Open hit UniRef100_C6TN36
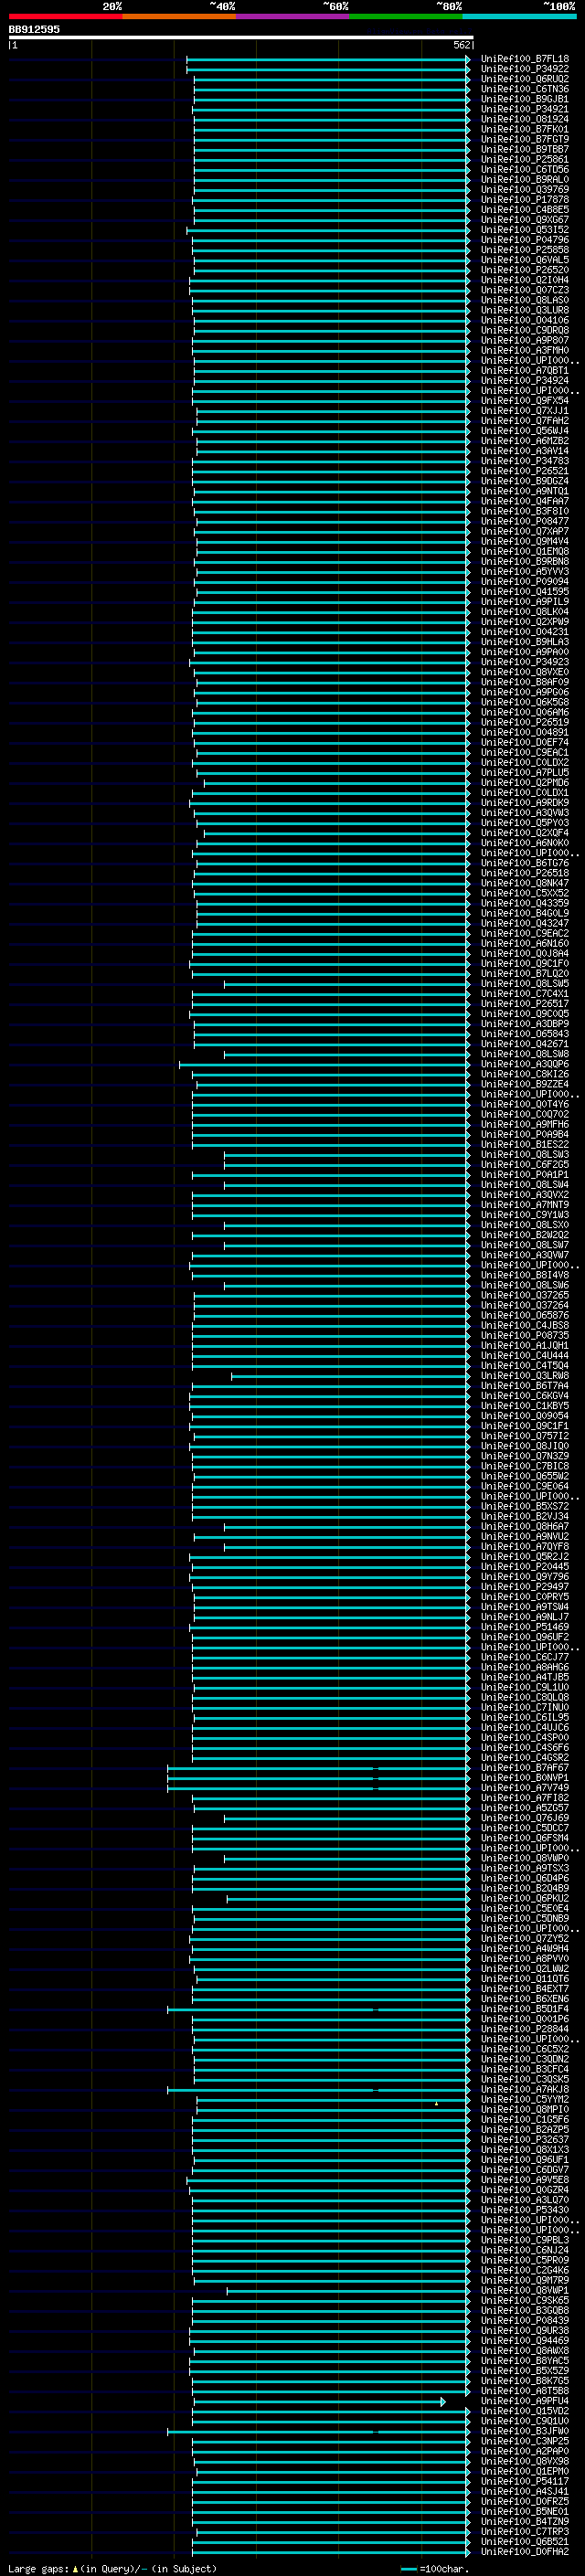This screenshot has height=2576, width=585. pyautogui.click(x=525, y=89)
